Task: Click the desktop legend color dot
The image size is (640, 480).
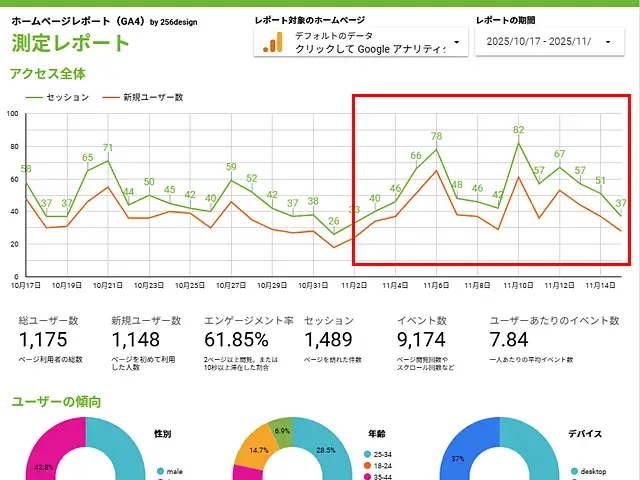Action: click(x=573, y=470)
